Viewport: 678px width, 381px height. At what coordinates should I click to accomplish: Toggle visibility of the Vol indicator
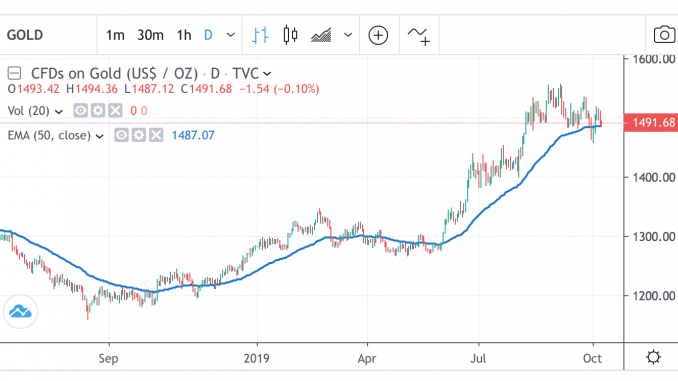click(x=80, y=111)
